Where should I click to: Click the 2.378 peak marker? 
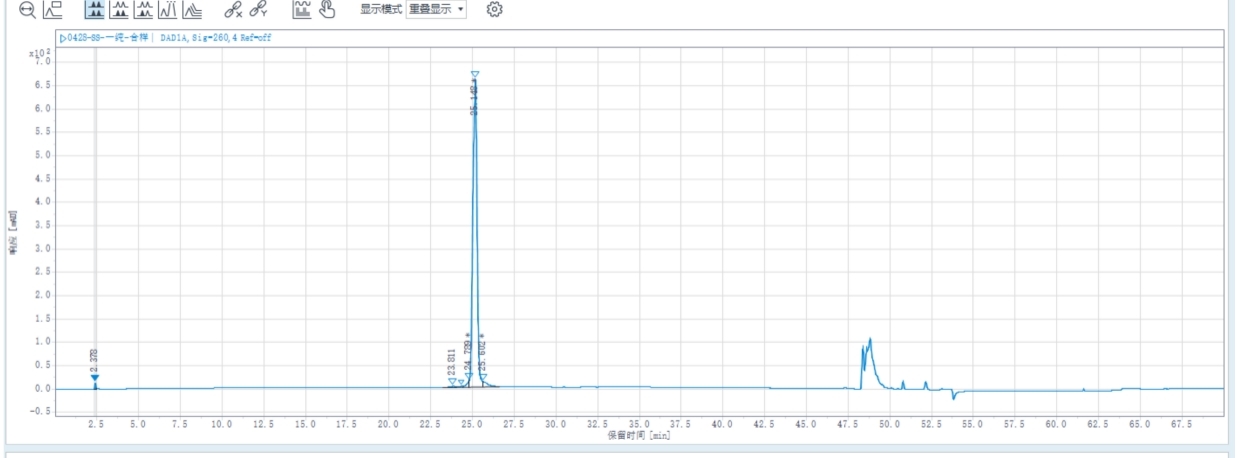pyautogui.click(x=95, y=378)
